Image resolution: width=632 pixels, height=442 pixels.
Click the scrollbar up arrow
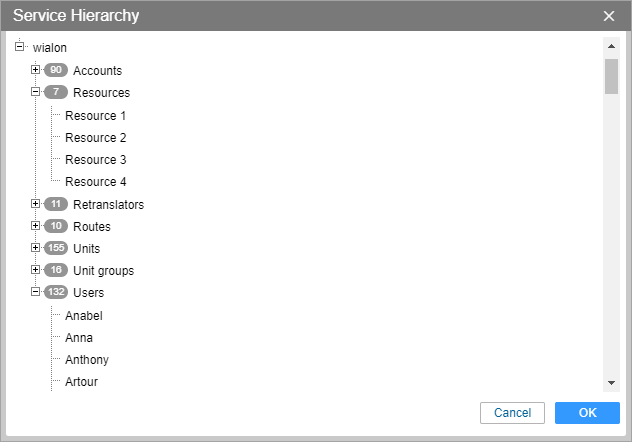click(611, 46)
